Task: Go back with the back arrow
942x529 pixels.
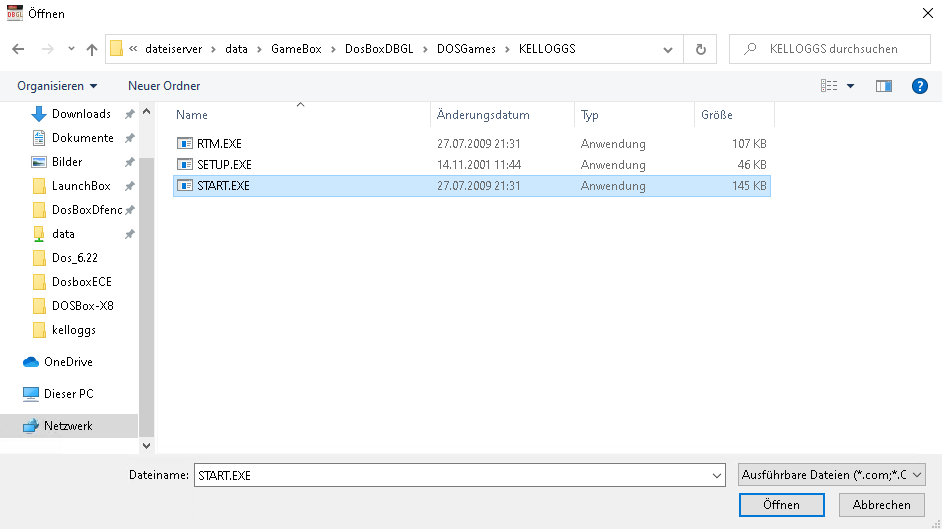Action: tap(18, 49)
